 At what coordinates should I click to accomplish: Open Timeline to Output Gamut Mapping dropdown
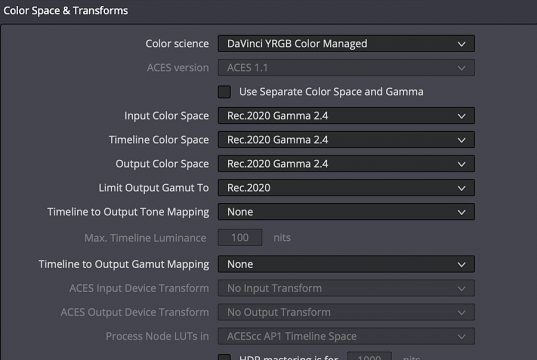(x=346, y=264)
